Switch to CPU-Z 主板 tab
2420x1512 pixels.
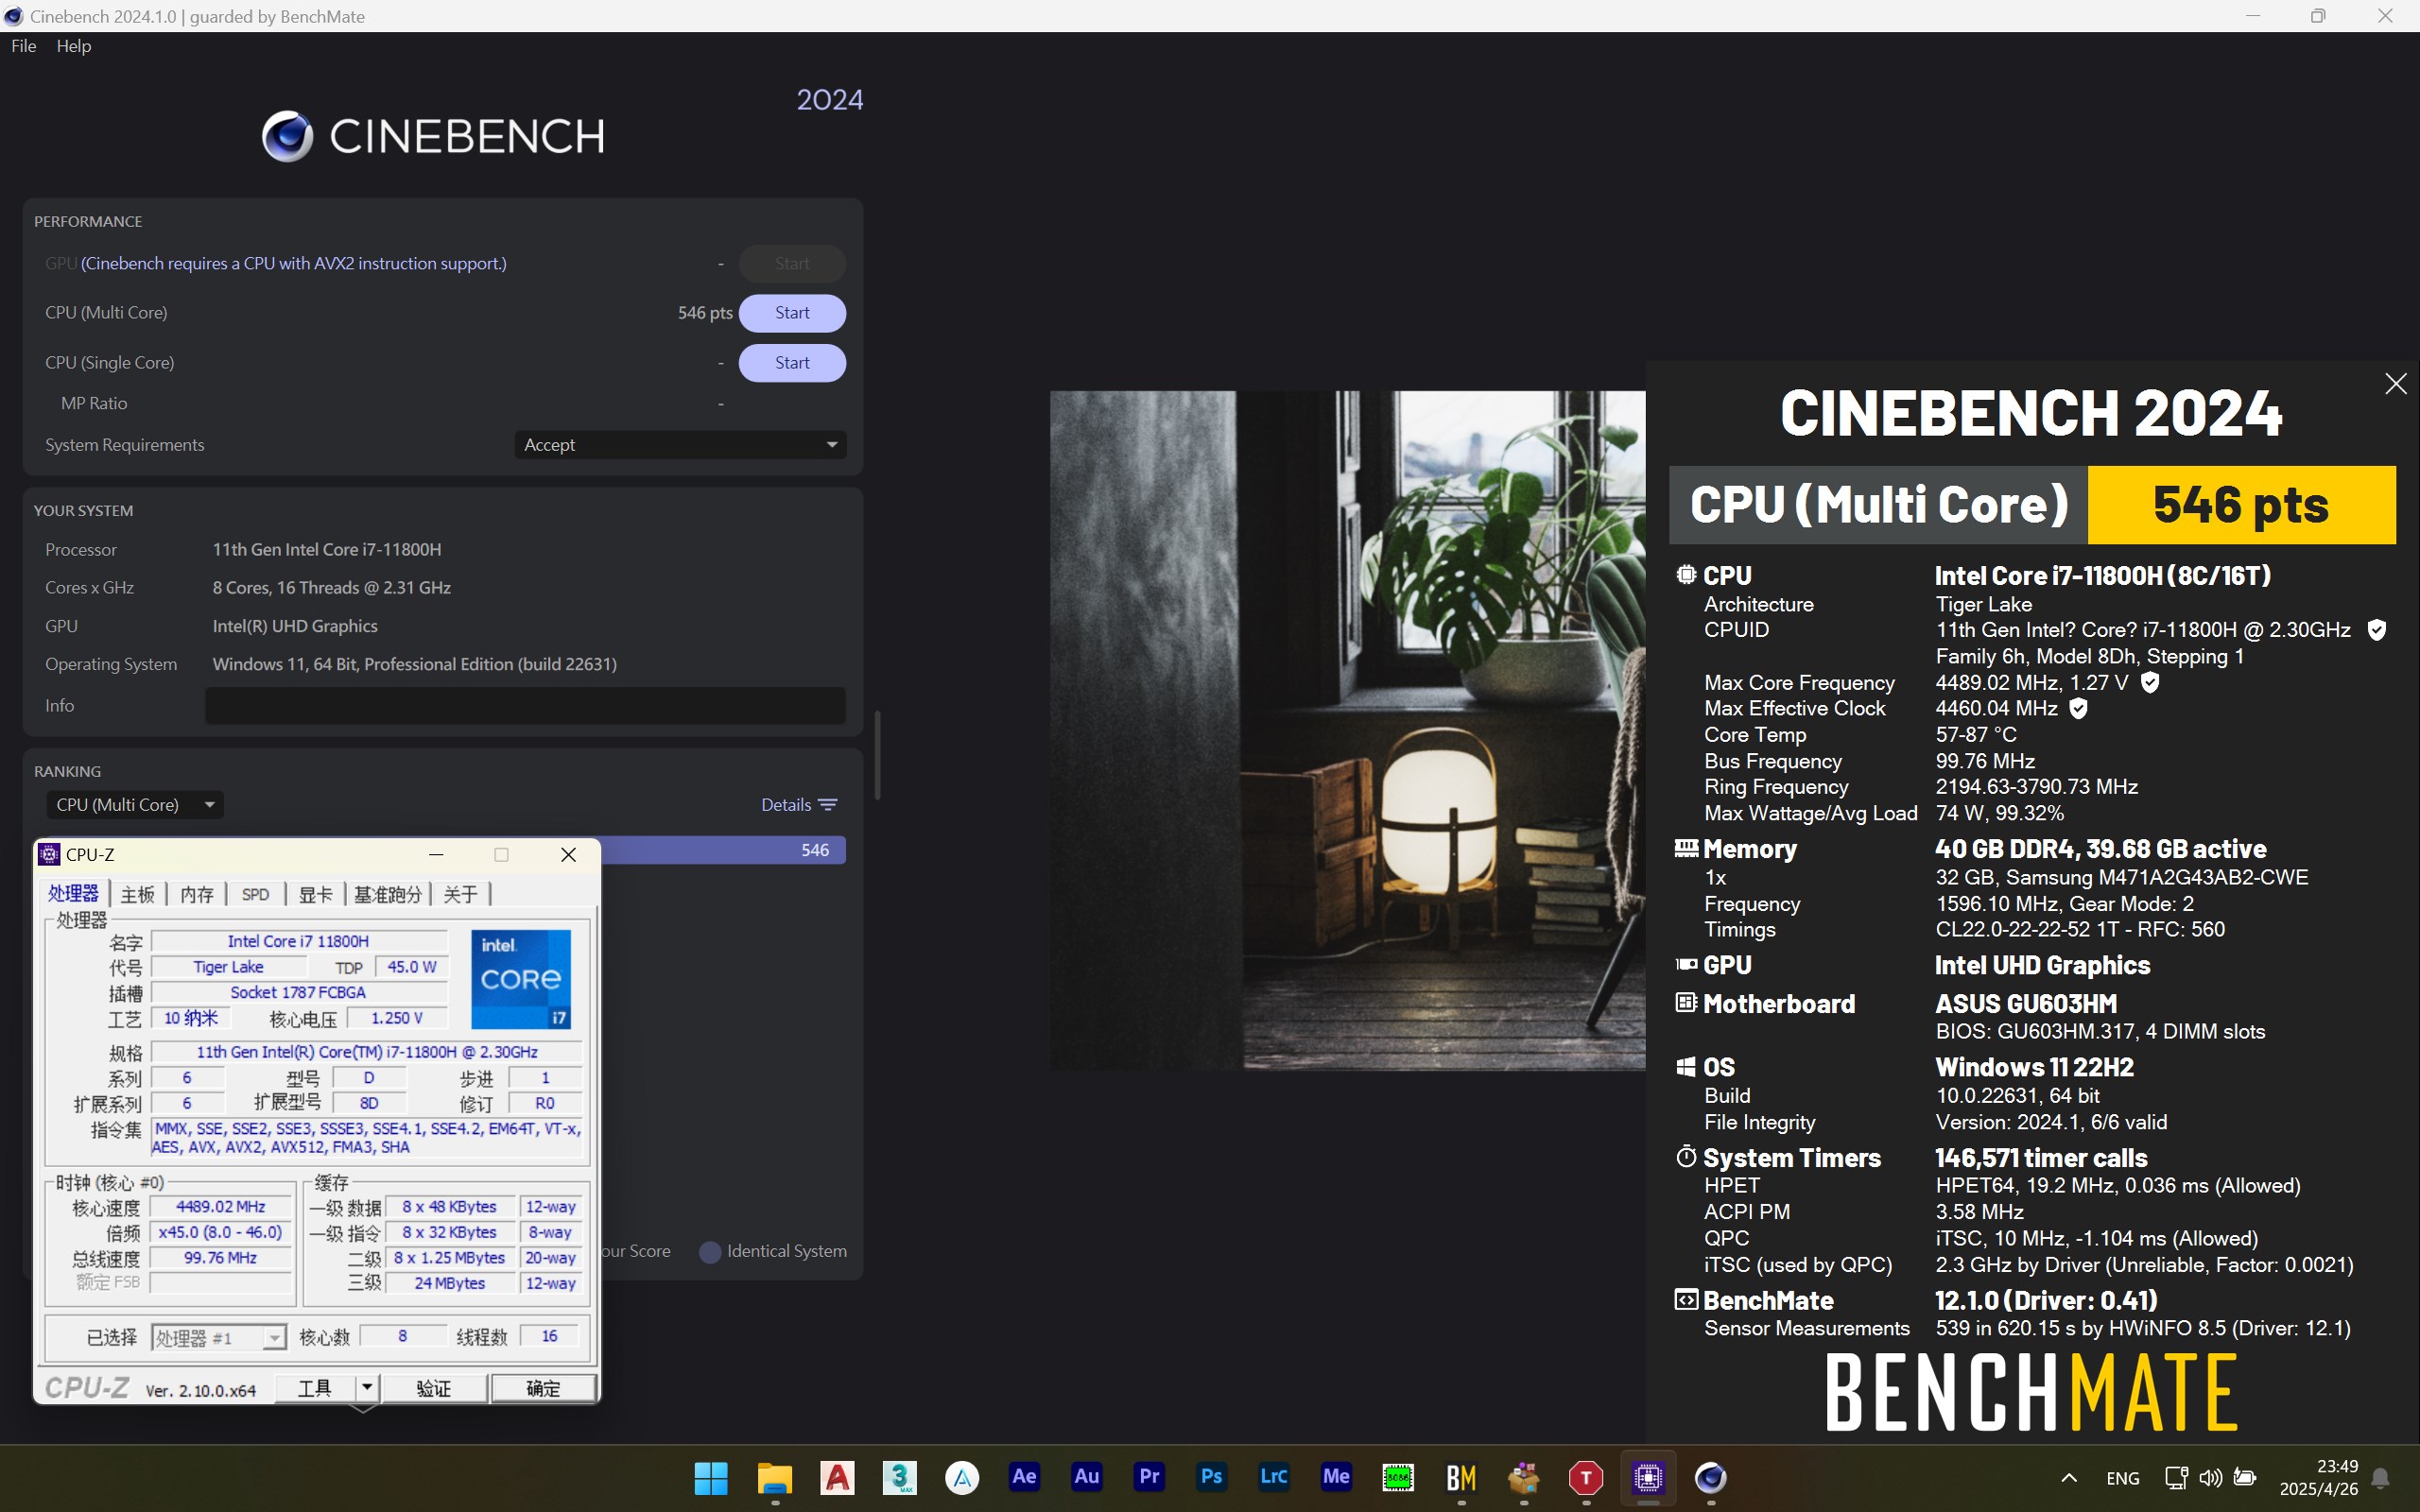pos(138,894)
